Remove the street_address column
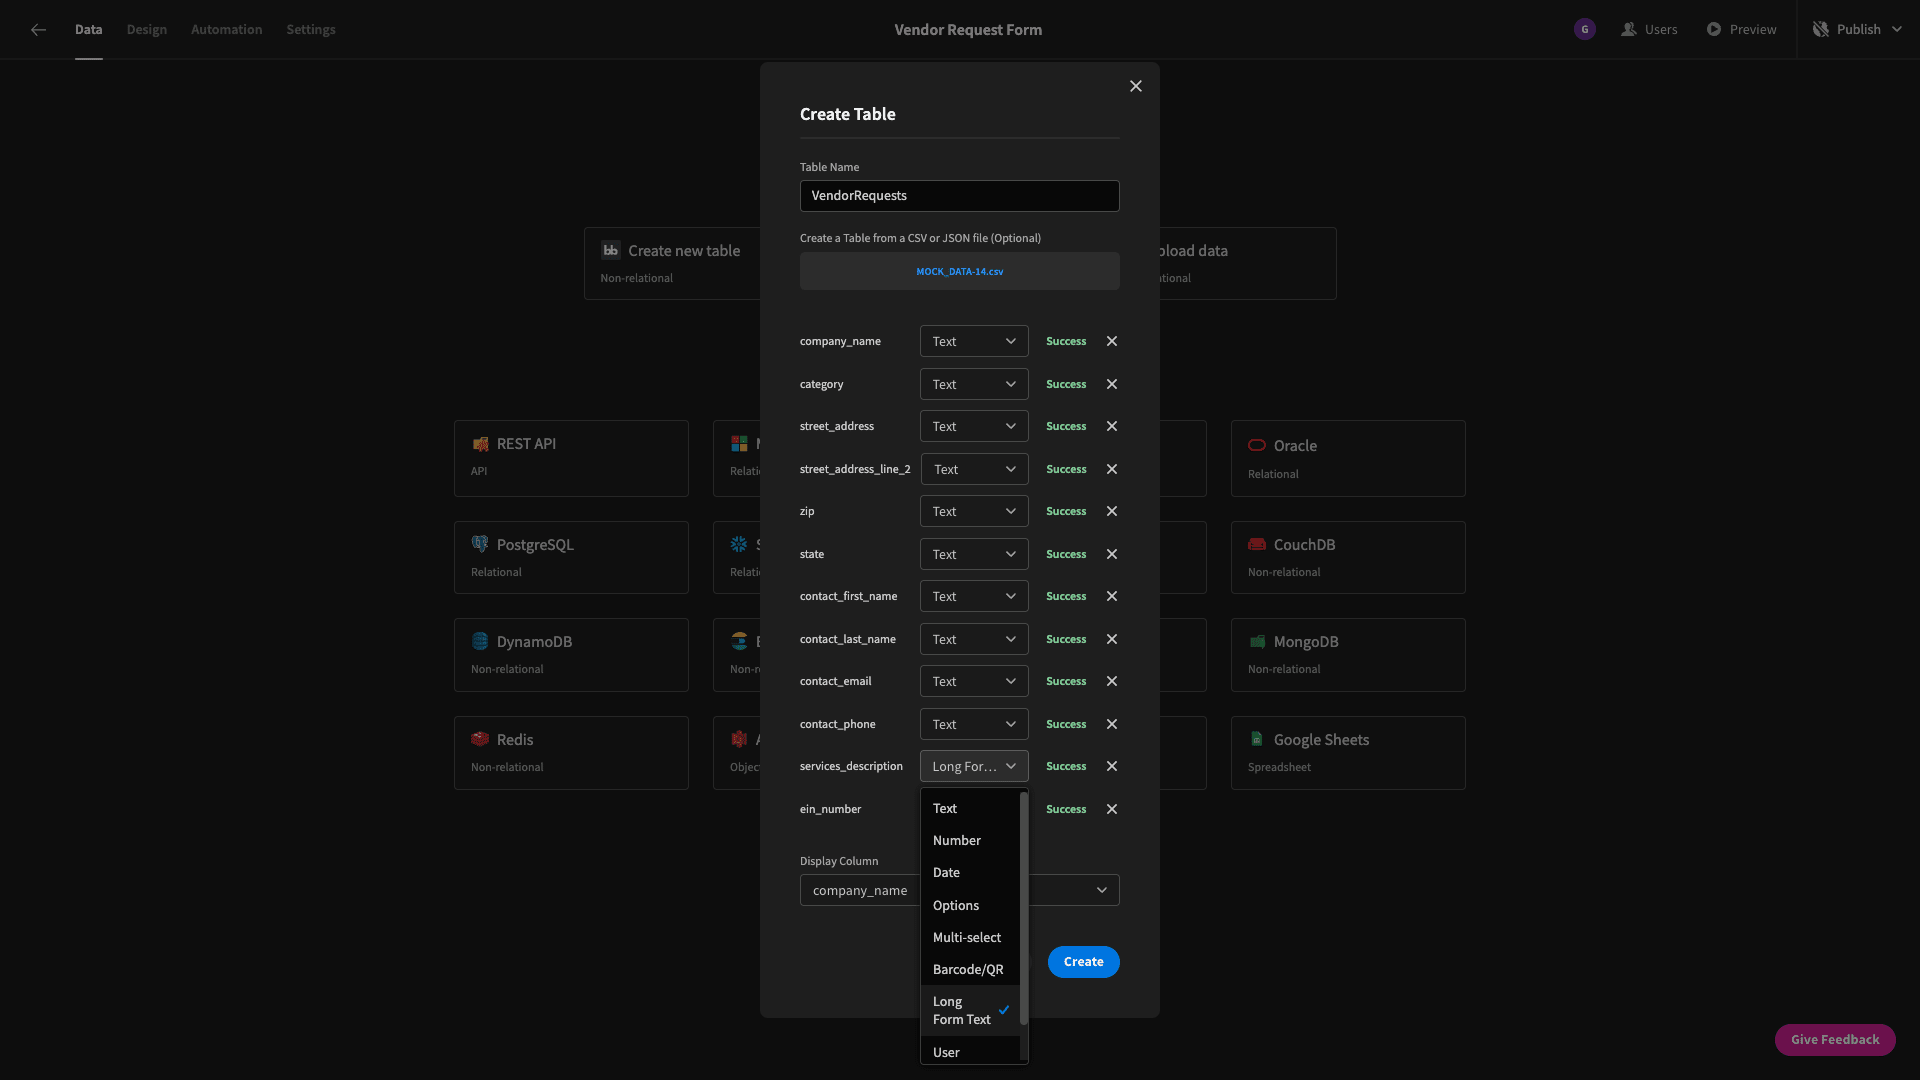The height and width of the screenshot is (1080, 1920). [x=1112, y=426]
